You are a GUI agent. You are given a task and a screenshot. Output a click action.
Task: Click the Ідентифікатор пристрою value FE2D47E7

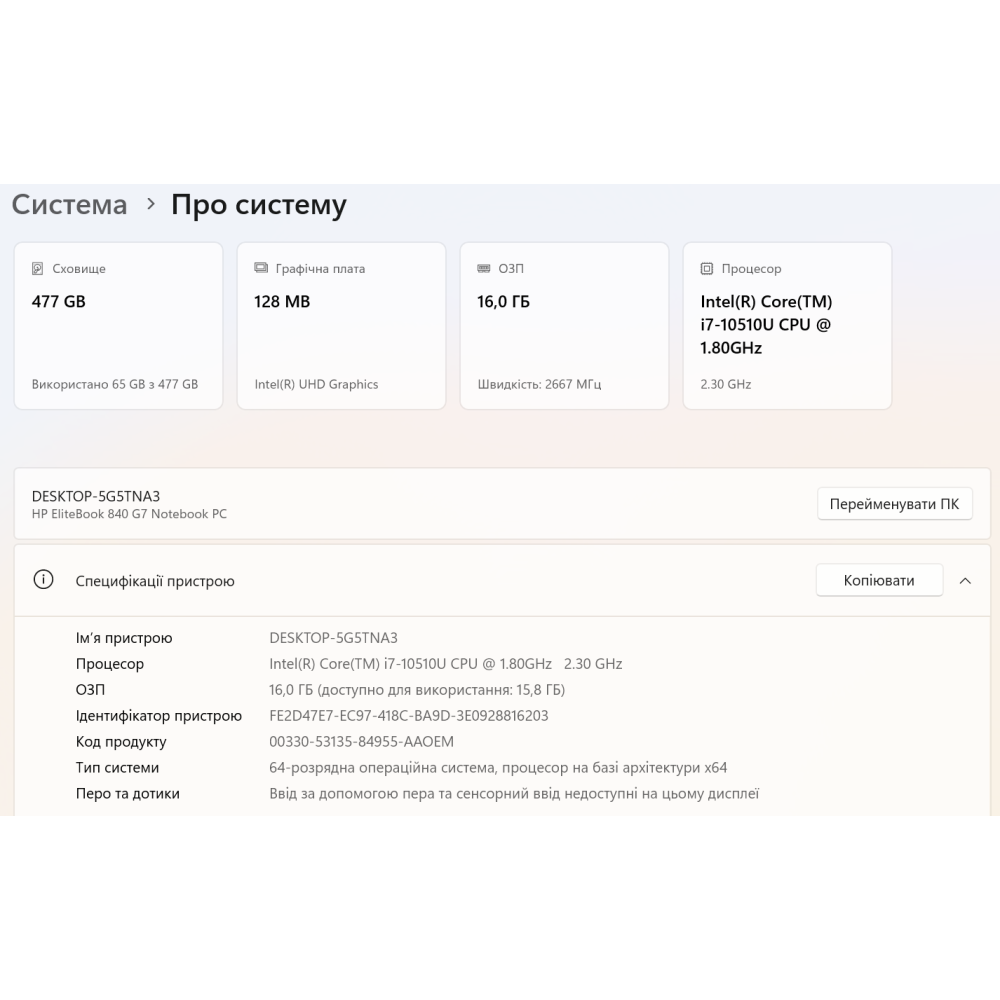[408, 716]
